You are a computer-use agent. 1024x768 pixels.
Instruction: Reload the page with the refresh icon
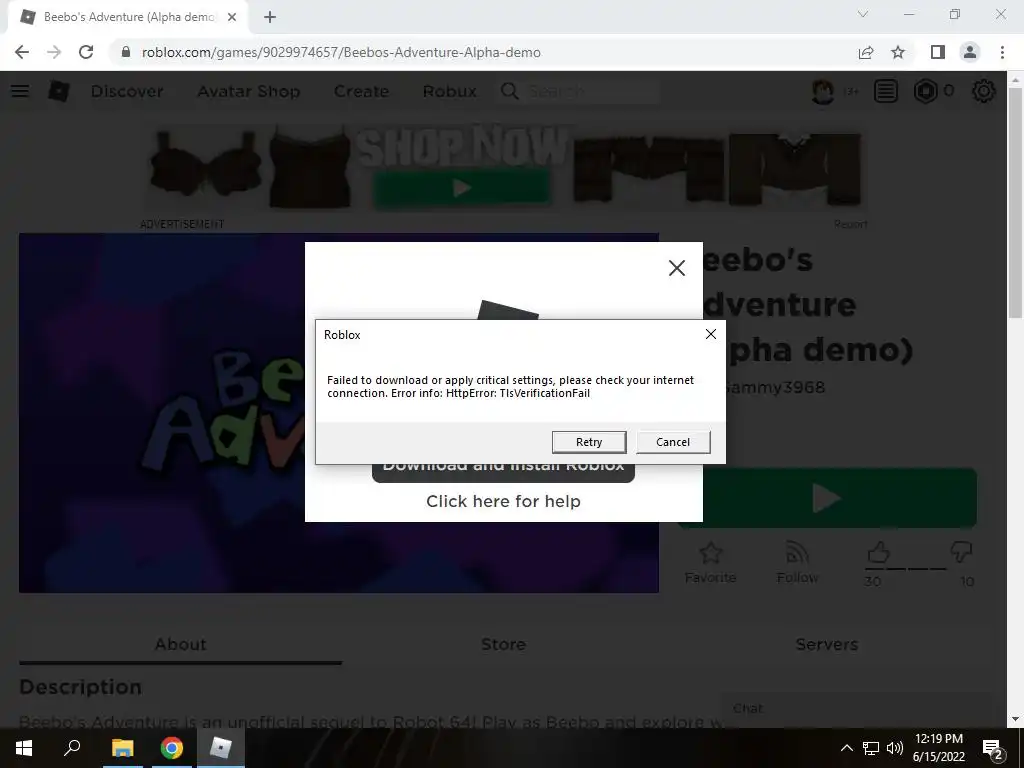(x=86, y=52)
